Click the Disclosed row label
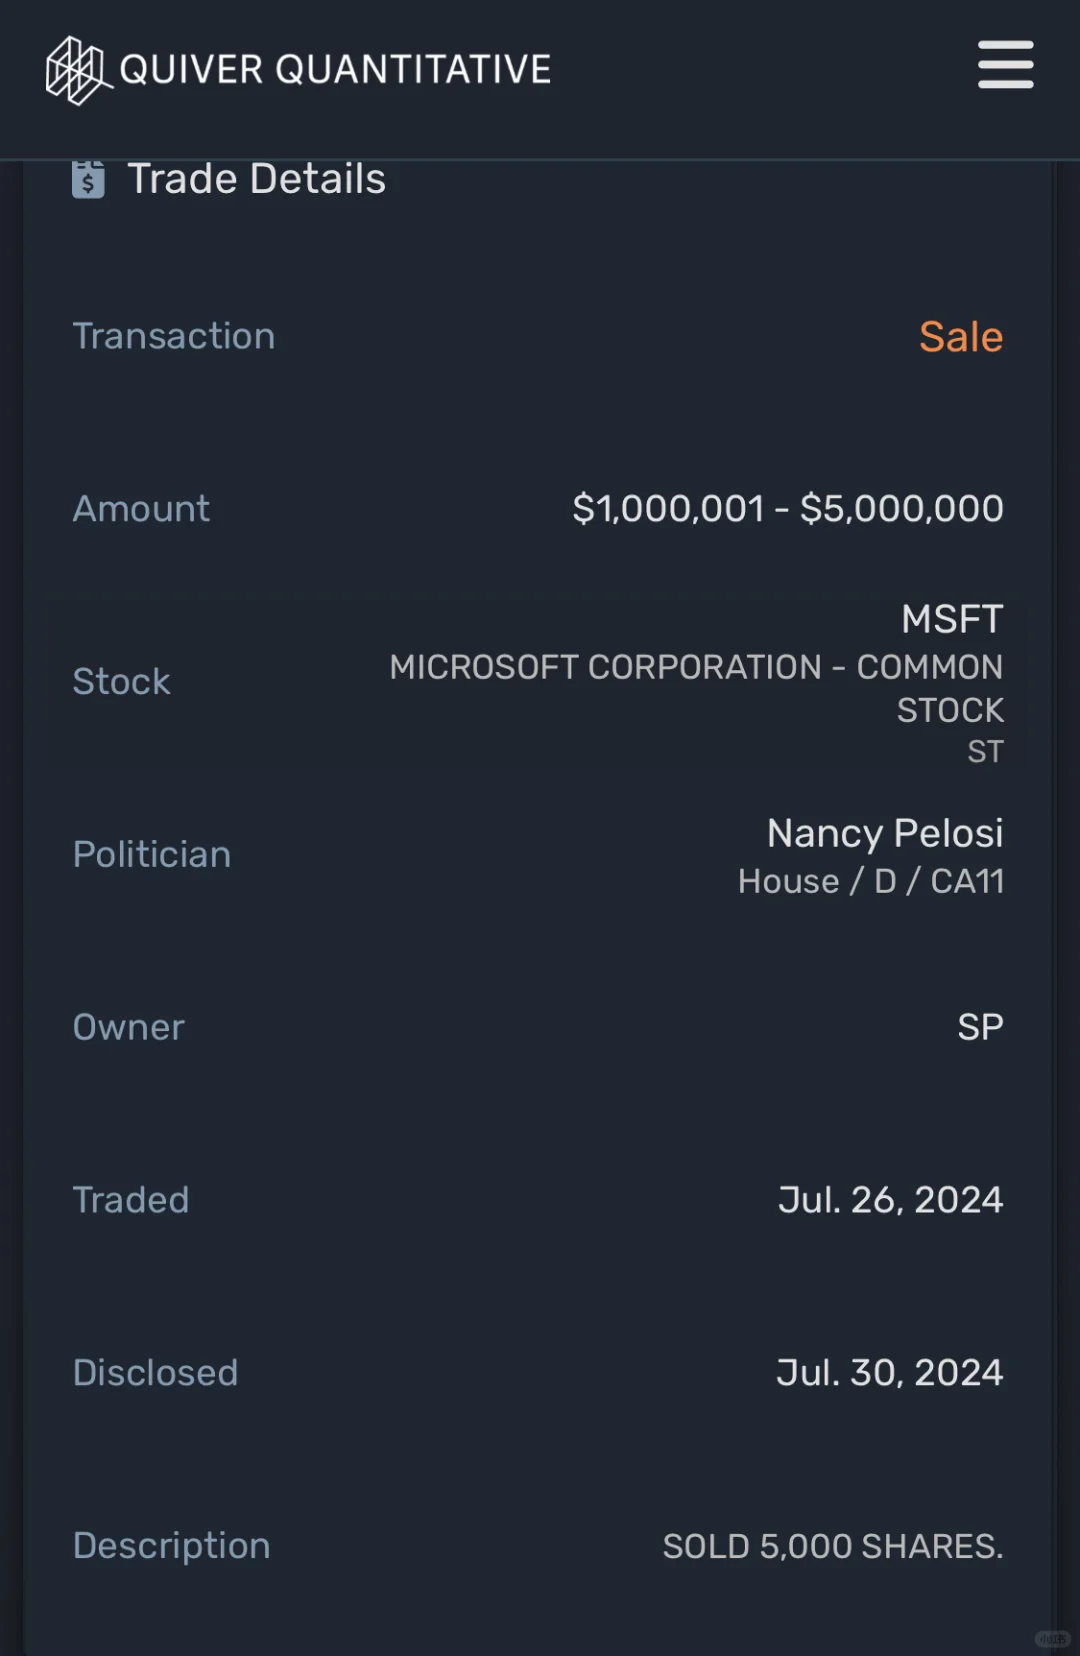The height and width of the screenshot is (1656, 1080). (156, 1373)
